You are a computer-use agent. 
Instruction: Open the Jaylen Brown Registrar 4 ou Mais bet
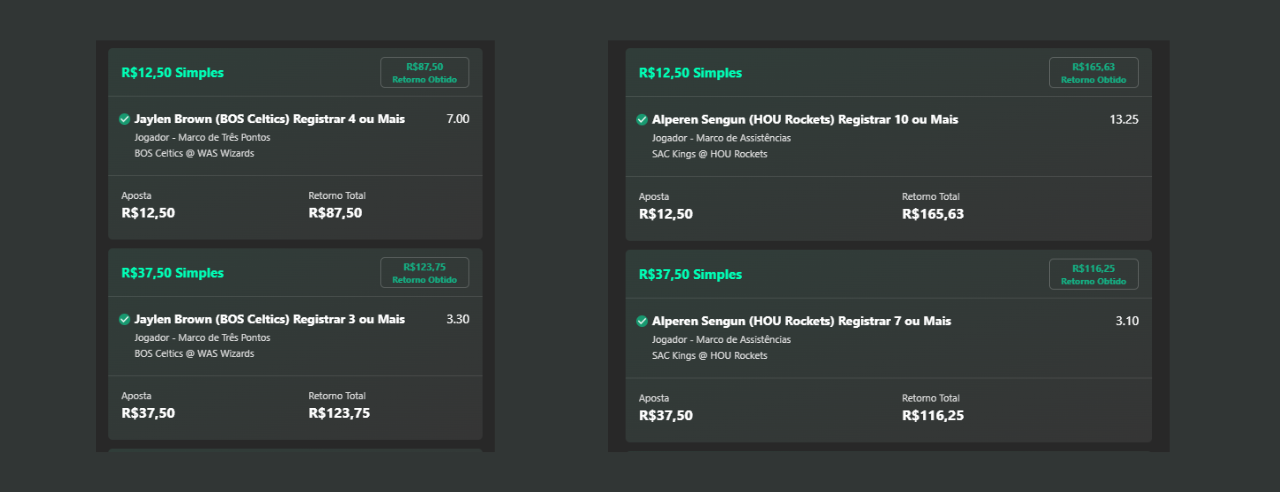[269, 119]
